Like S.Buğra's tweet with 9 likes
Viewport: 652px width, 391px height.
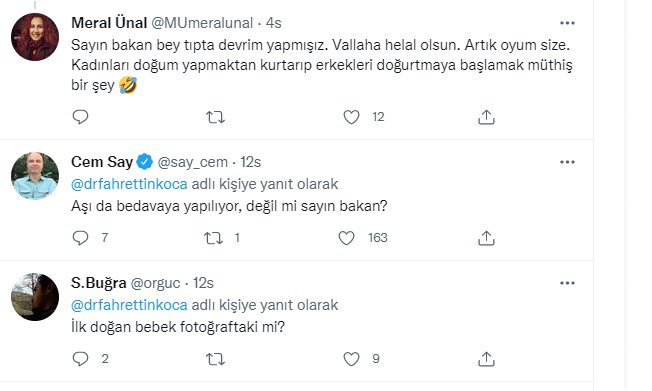point(351,359)
